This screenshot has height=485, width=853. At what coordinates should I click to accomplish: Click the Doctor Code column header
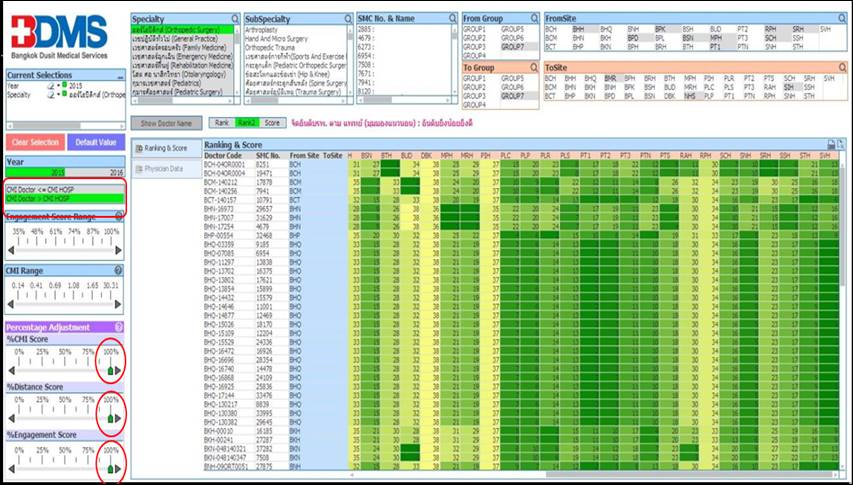(223, 156)
